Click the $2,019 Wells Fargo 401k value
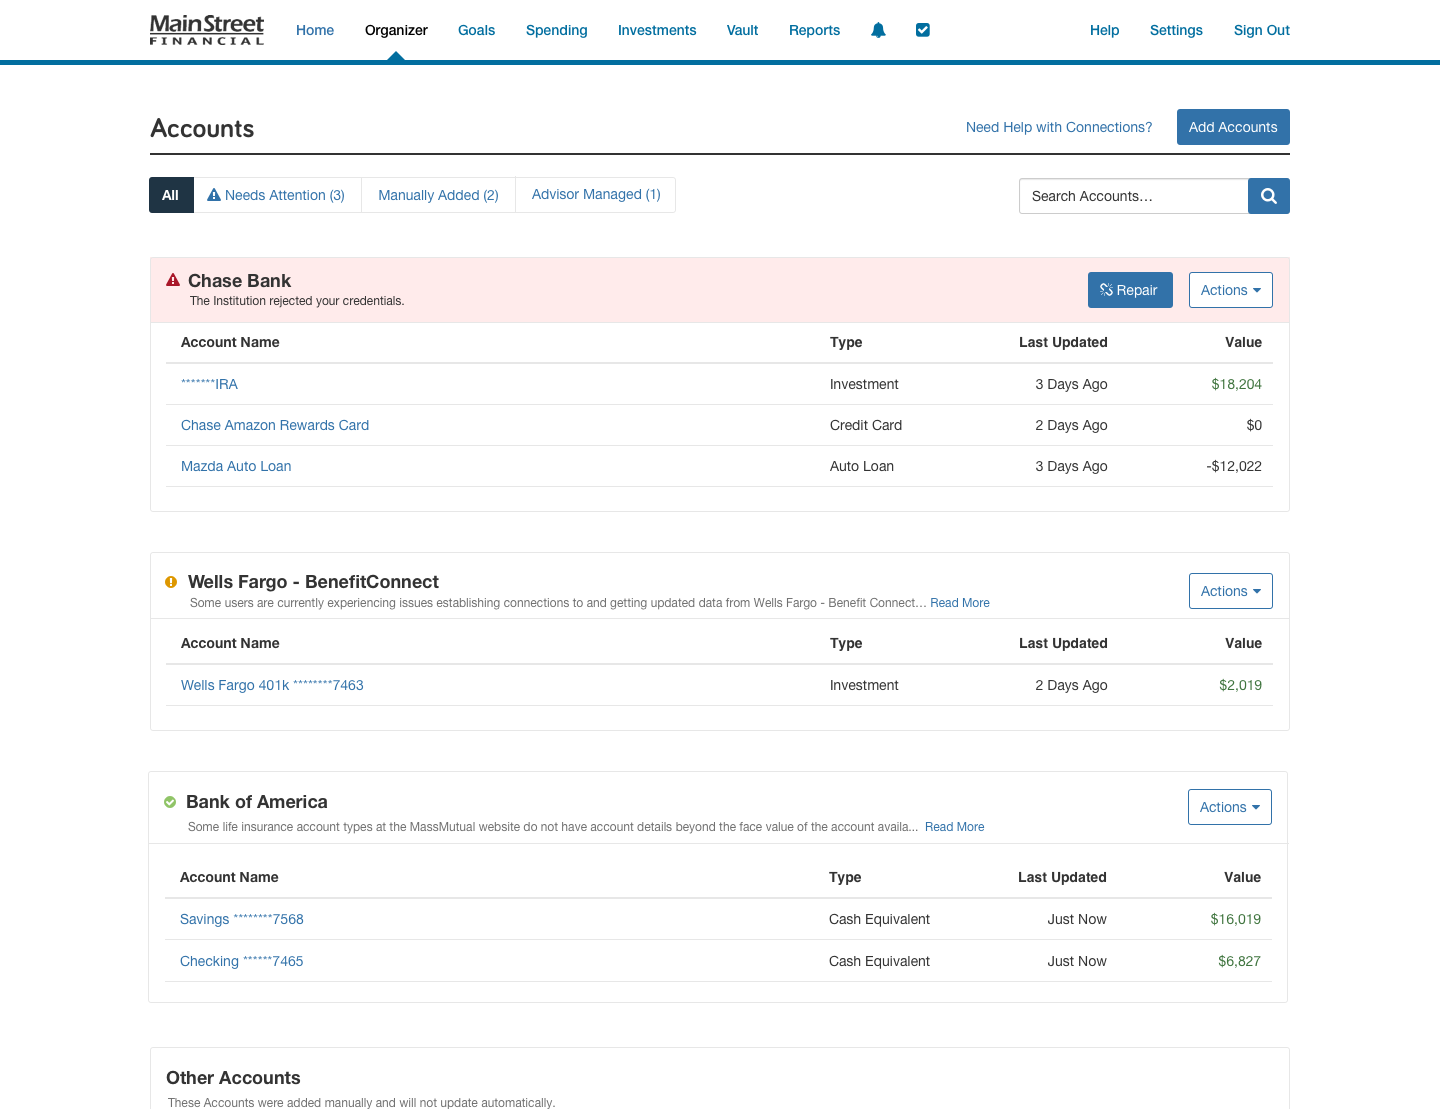The width and height of the screenshot is (1440, 1110). (x=1240, y=685)
